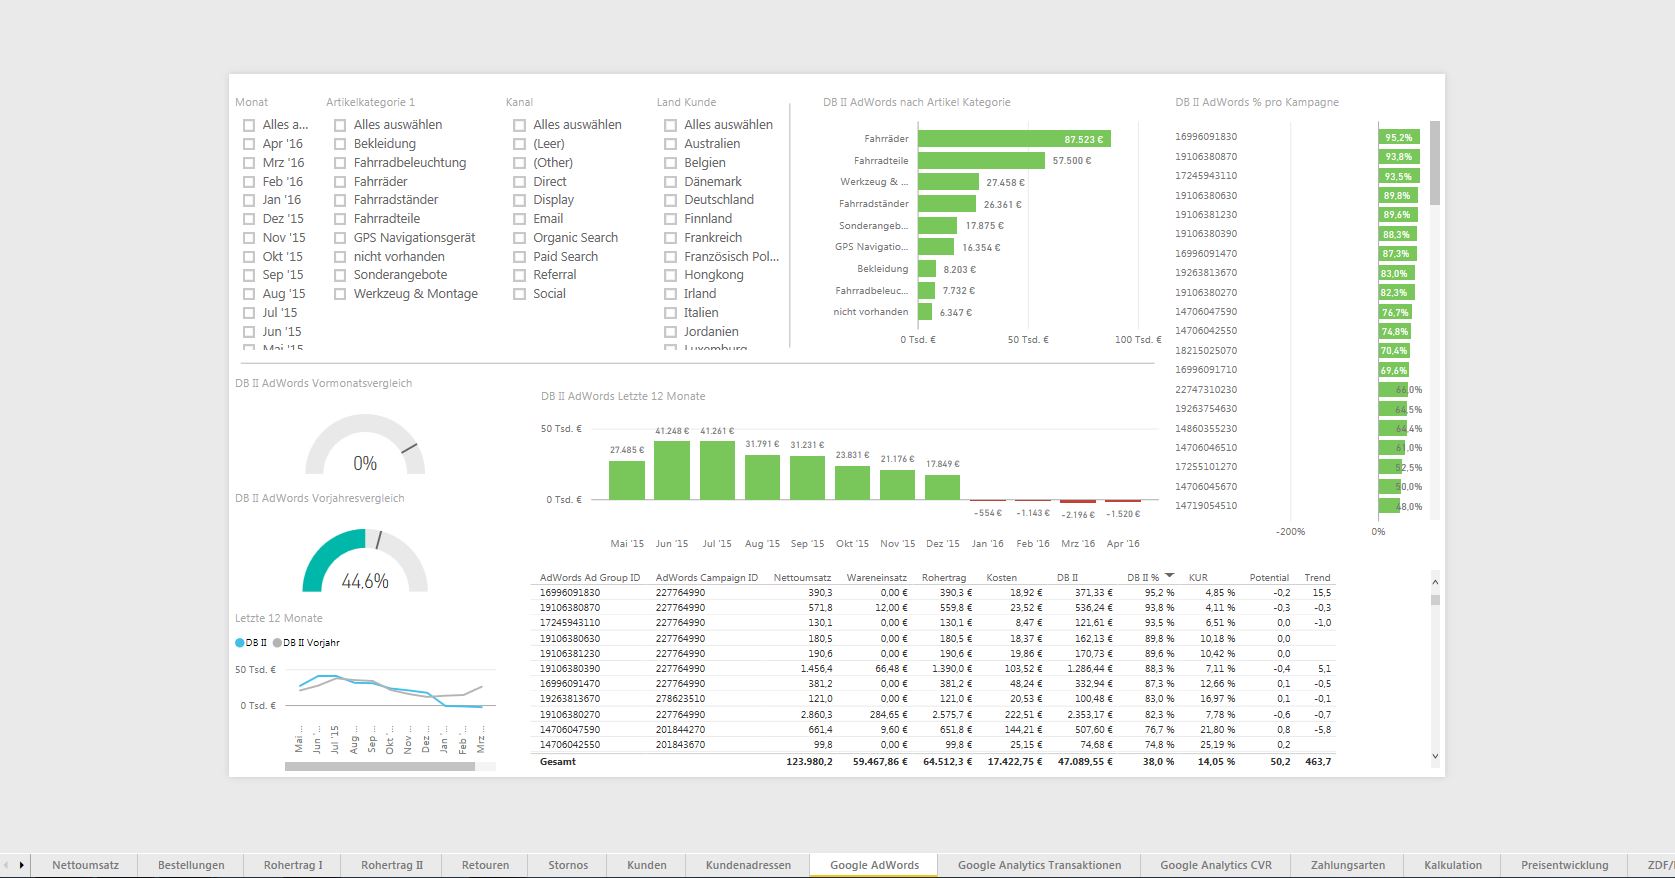Switch to the Stornos tab
Viewport: 1675px width, 878px height.
click(568, 865)
